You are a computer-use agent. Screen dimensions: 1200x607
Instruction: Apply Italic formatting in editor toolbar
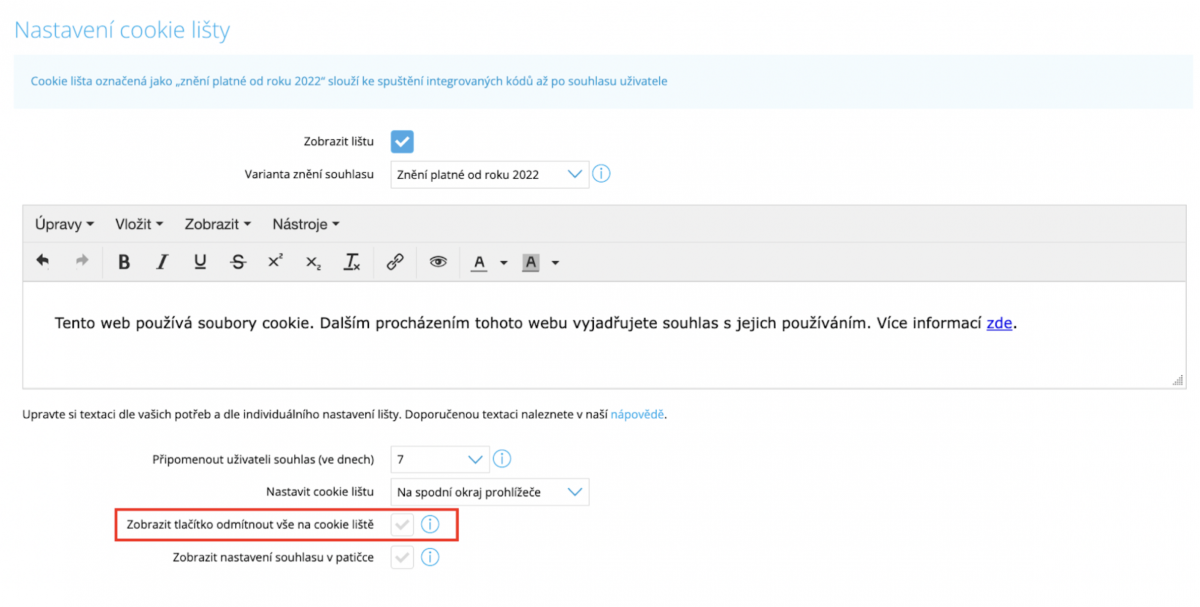click(162, 262)
